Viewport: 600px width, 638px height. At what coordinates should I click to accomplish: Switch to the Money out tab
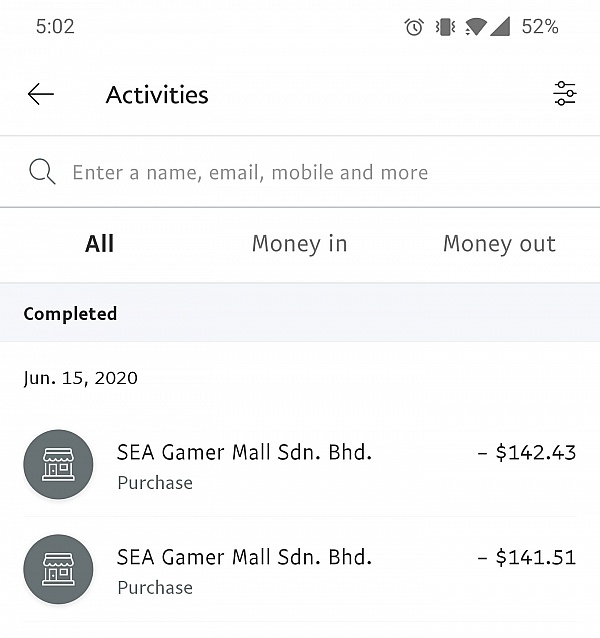pos(499,244)
